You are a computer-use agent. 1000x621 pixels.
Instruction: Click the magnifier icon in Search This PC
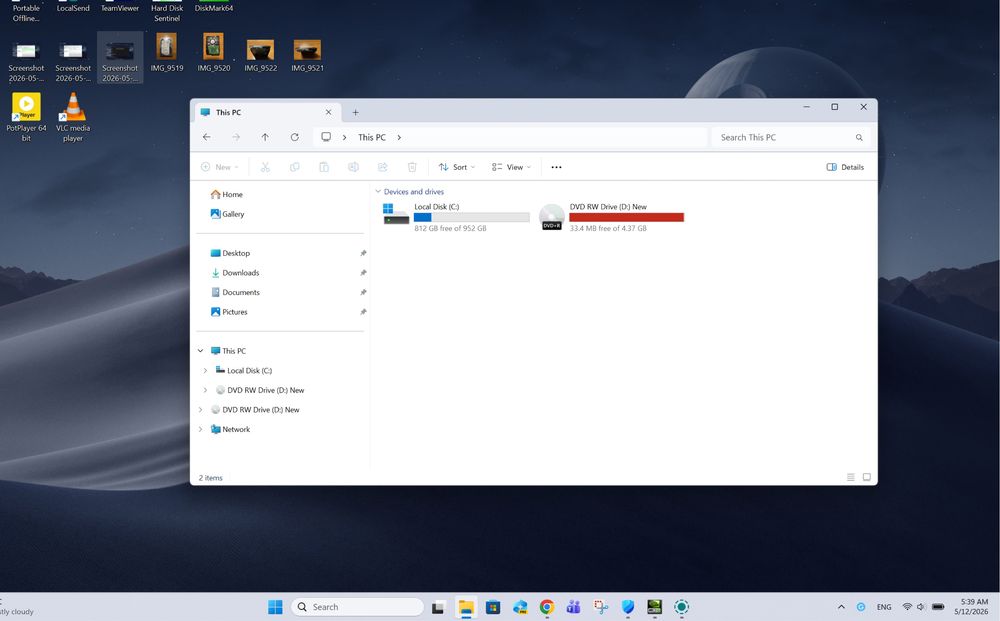(859, 138)
